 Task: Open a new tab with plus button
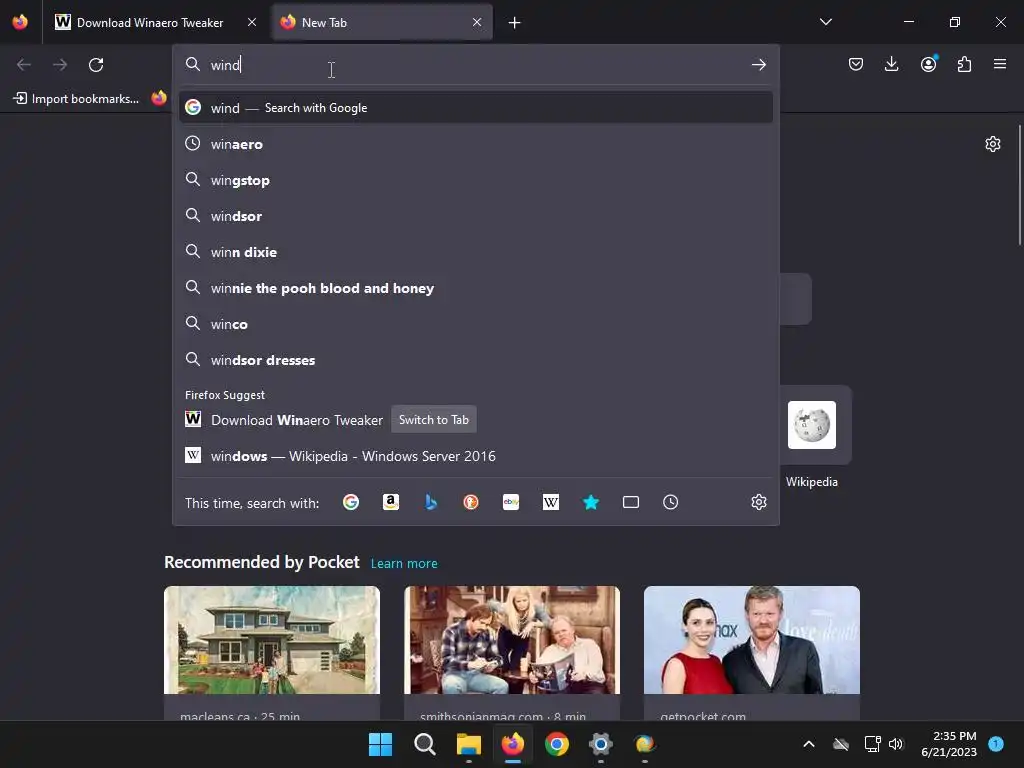(x=515, y=23)
